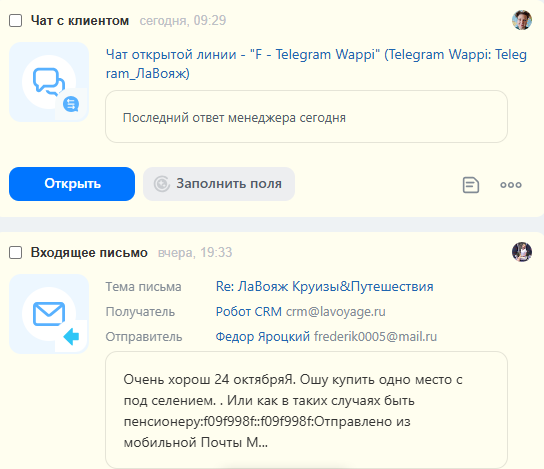
Task: Click the sender link 'Федор Яроцкий'
Action: (263, 336)
